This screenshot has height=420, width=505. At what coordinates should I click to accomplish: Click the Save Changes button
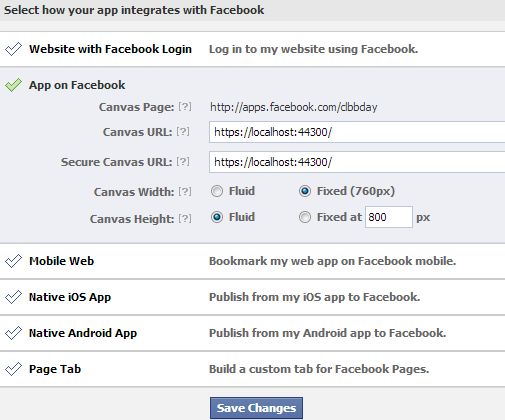point(256,408)
